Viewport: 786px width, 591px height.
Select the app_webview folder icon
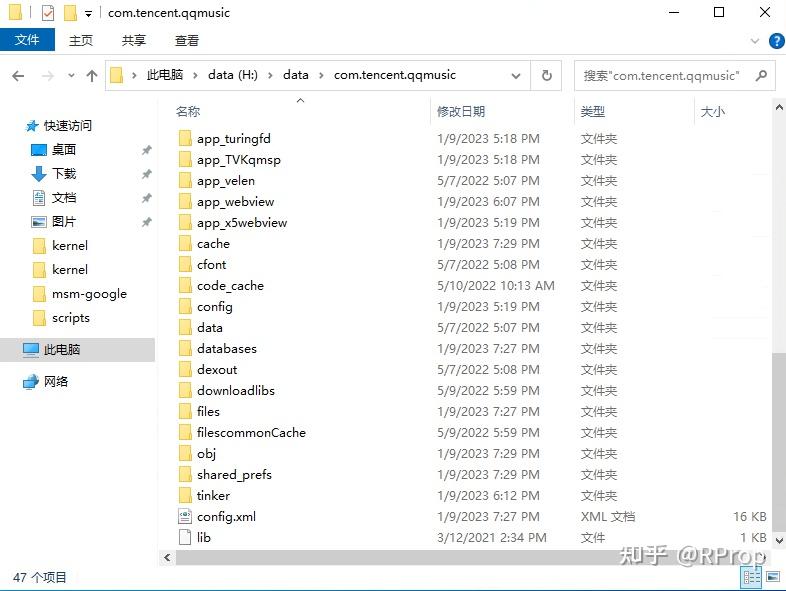(185, 202)
